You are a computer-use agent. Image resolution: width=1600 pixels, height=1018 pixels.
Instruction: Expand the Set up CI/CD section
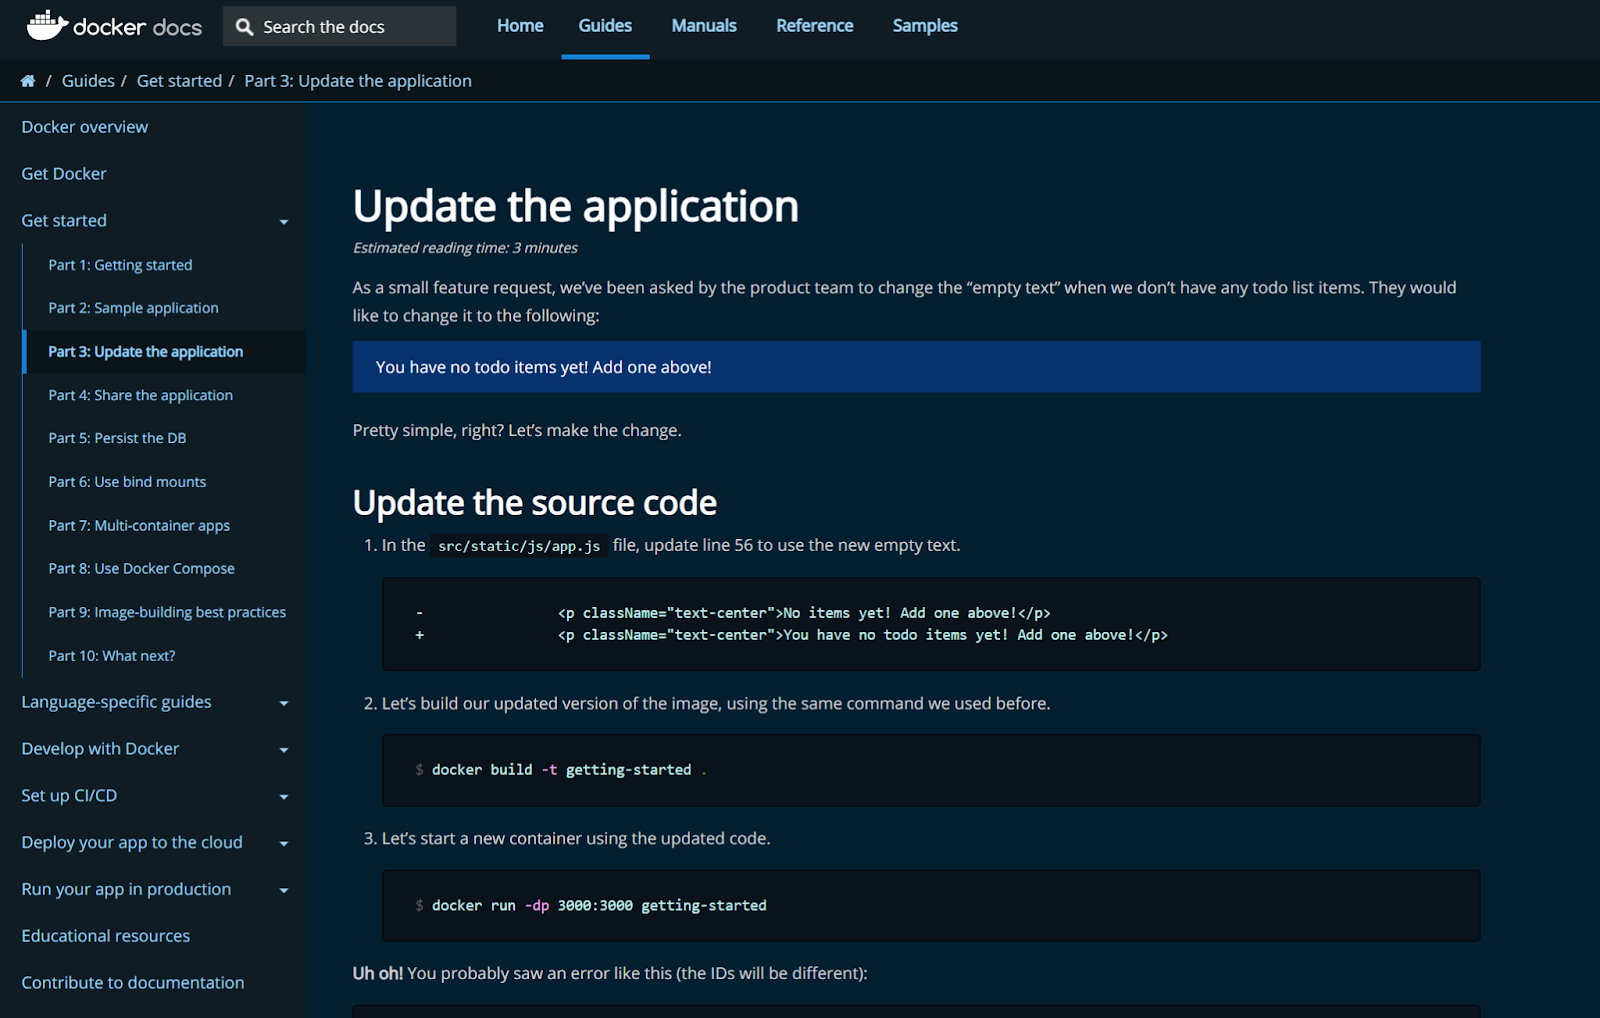click(283, 796)
